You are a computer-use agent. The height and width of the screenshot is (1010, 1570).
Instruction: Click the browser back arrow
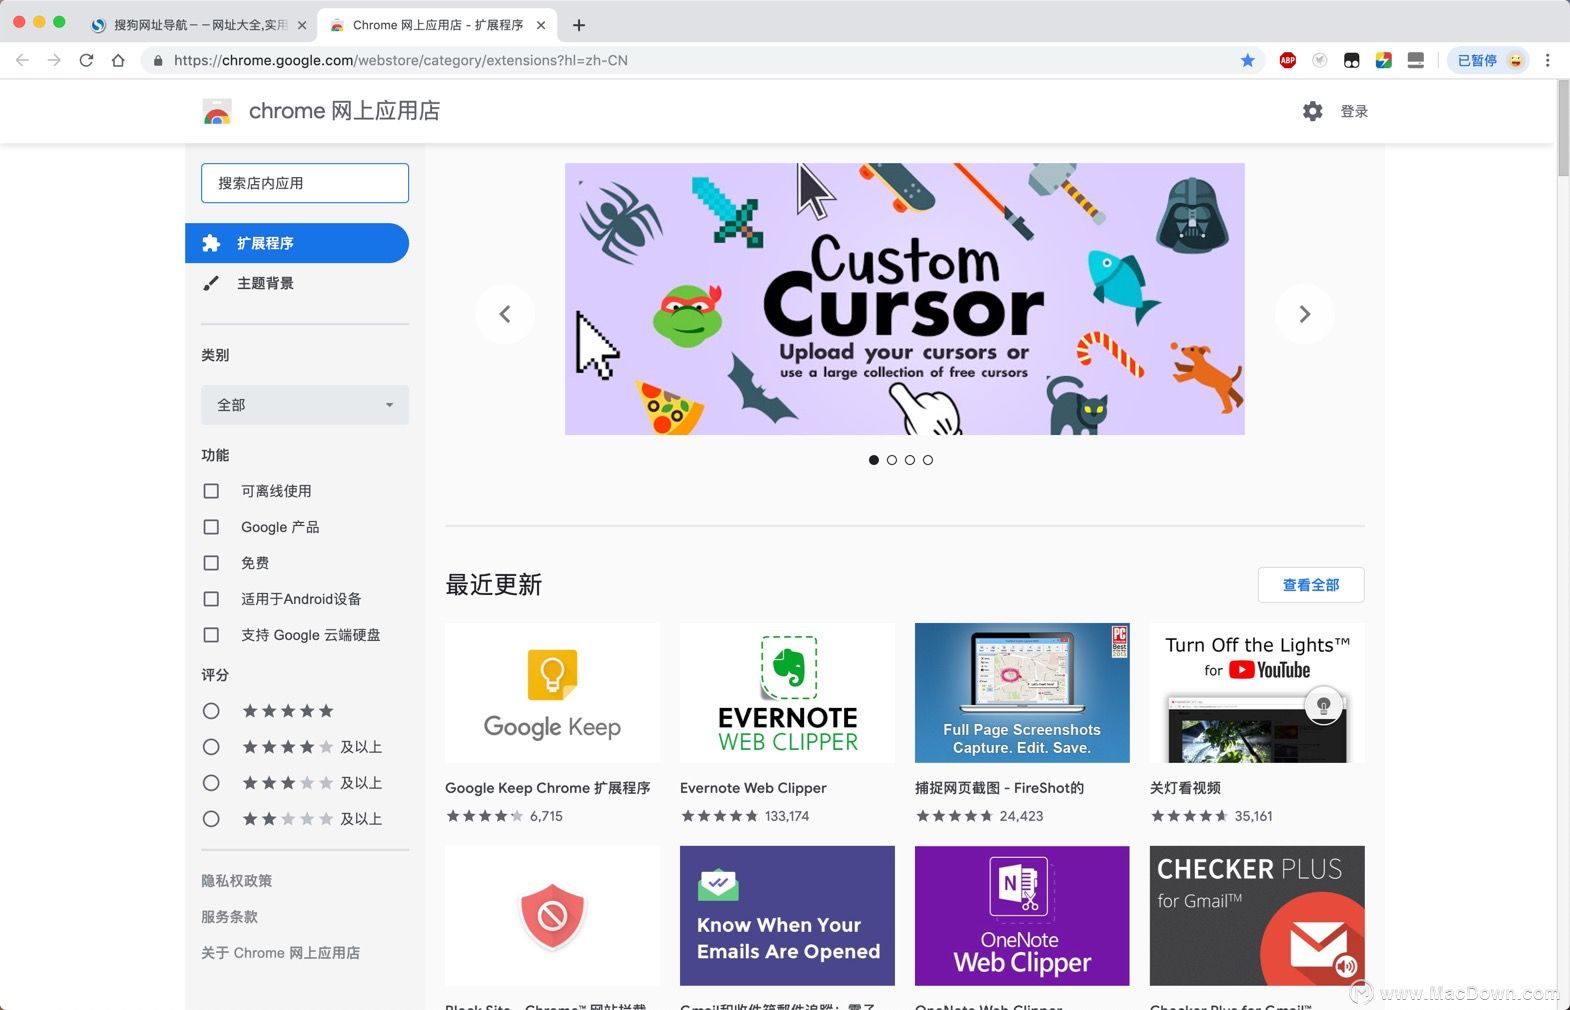click(x=22, y=60)
